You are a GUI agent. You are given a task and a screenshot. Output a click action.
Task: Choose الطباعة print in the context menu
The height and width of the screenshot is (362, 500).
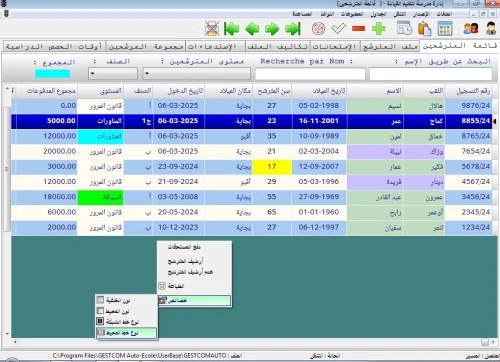pos(194,286)
